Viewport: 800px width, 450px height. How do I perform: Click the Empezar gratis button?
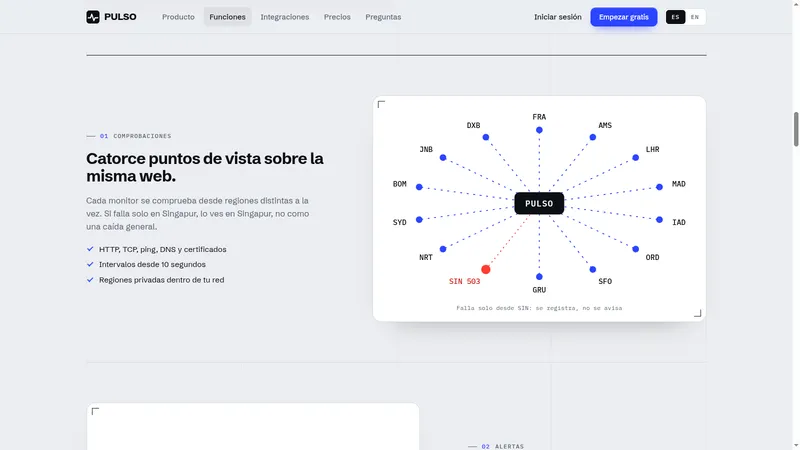(623, 17)
